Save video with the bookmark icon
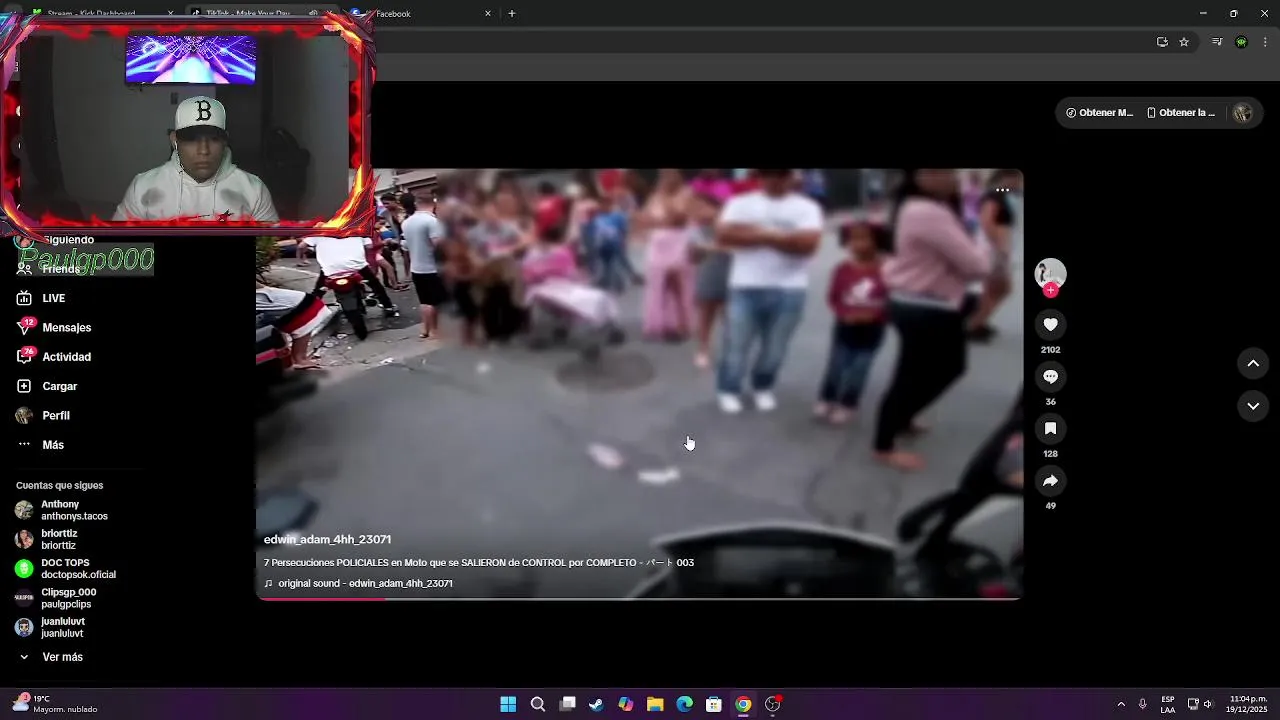This screenshot has width=1280, height=720. coord(1050,429)
